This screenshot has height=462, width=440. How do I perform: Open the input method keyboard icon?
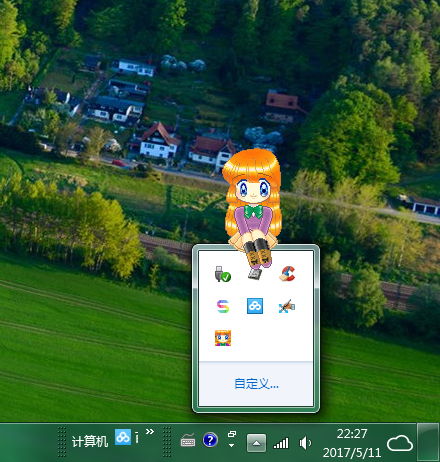pyautogui.click(x=188, y=440)
